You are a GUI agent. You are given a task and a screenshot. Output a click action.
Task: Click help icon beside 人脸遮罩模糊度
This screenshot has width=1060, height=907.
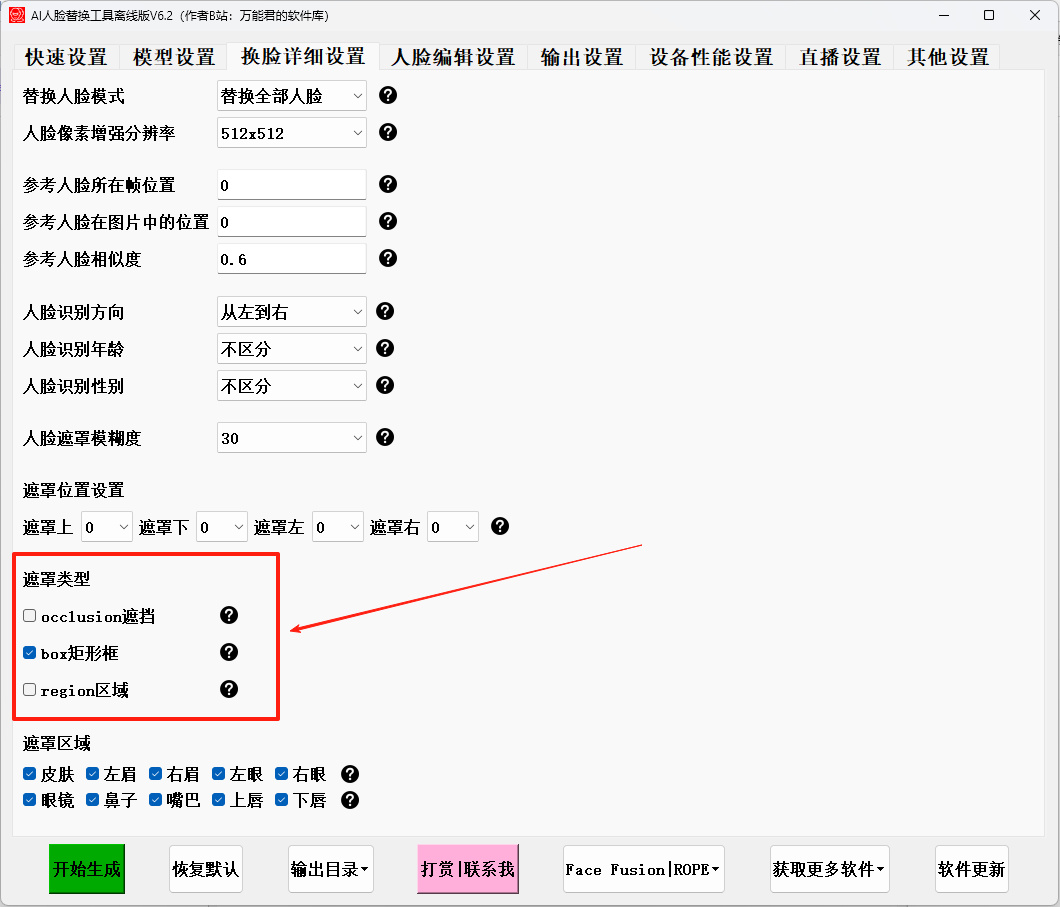(385, 437)
